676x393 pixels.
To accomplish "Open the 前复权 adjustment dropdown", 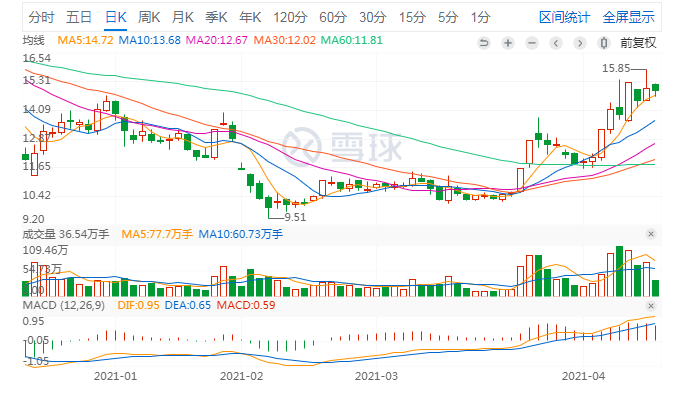I will pyautogui.click(x=638, y=43).
